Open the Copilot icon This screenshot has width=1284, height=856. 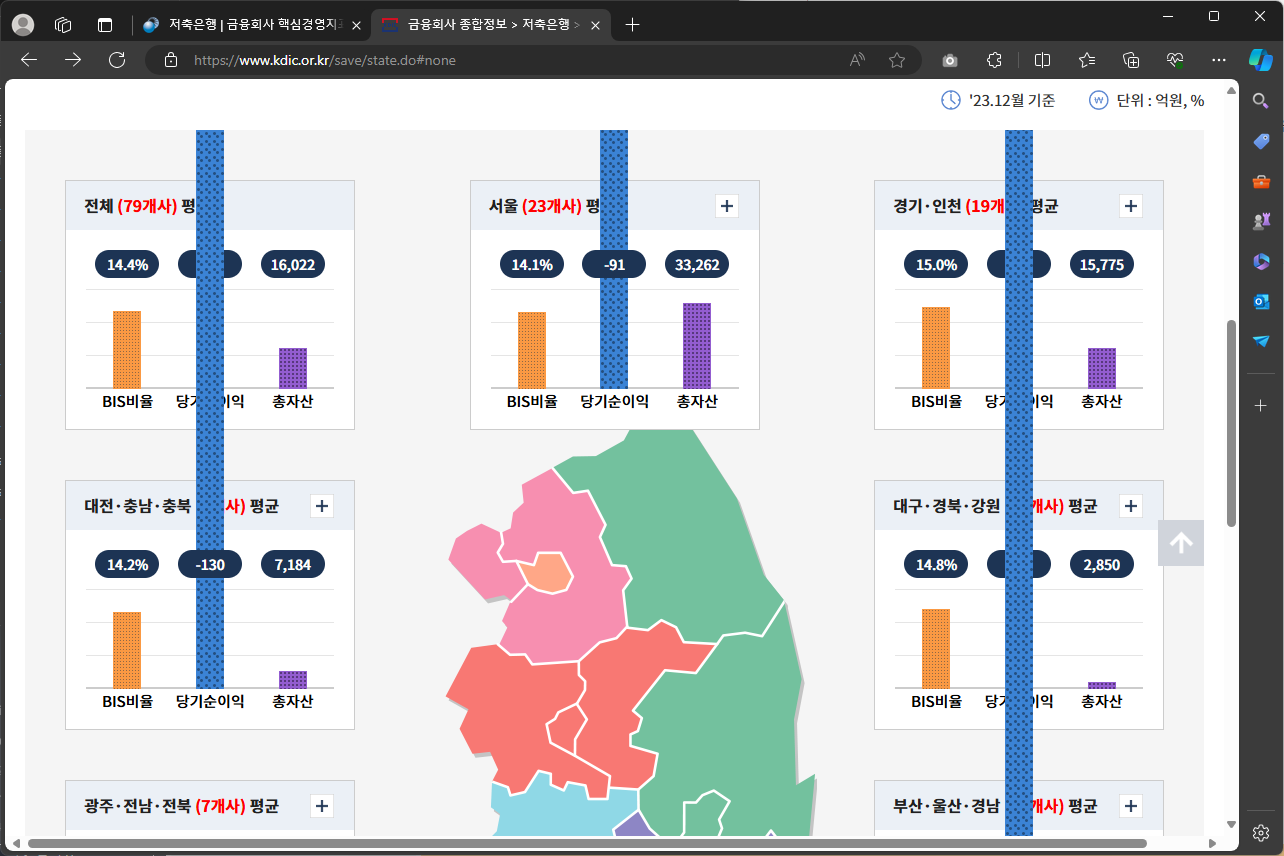tap(1261, 60)
